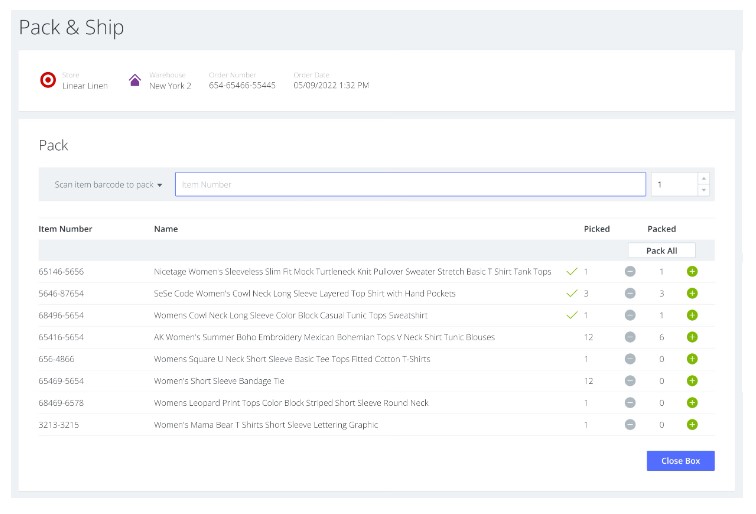756x514 pixels.
Task: Click the Close Box button
Action: pos(680,461)
